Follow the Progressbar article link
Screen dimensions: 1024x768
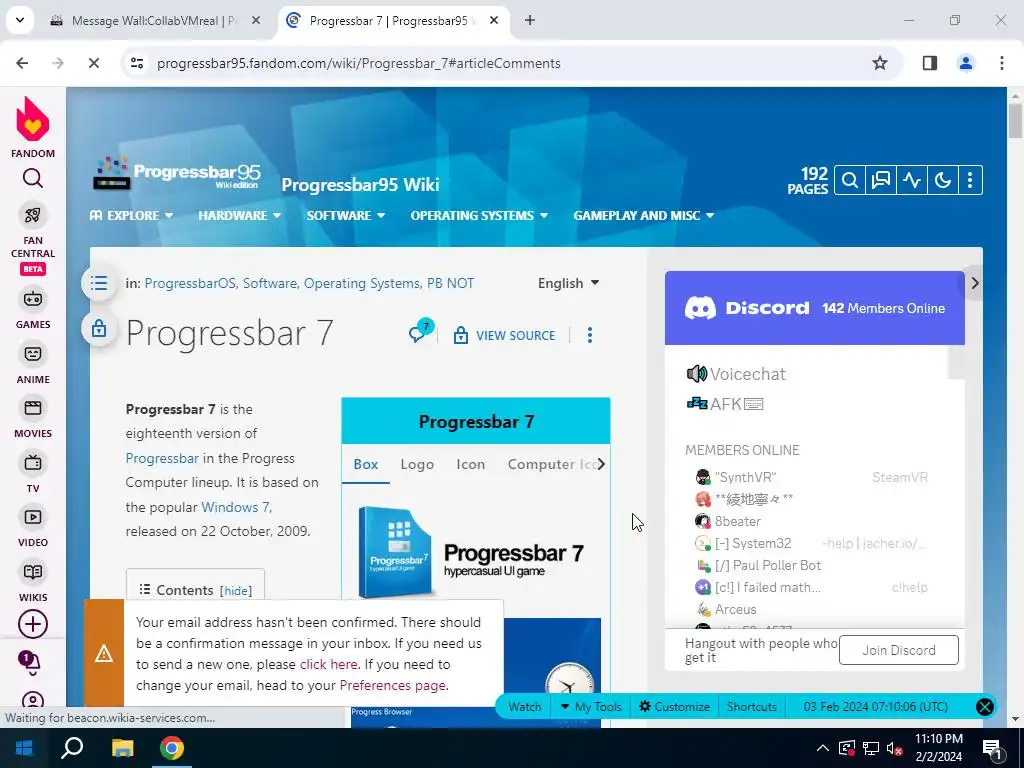[162, 458]
